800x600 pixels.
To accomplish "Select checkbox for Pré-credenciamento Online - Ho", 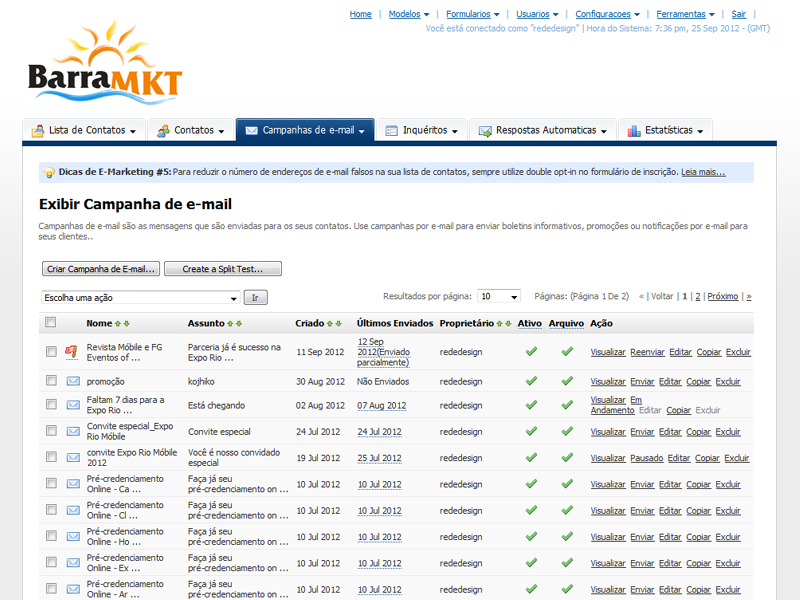I will pos(51,536).
